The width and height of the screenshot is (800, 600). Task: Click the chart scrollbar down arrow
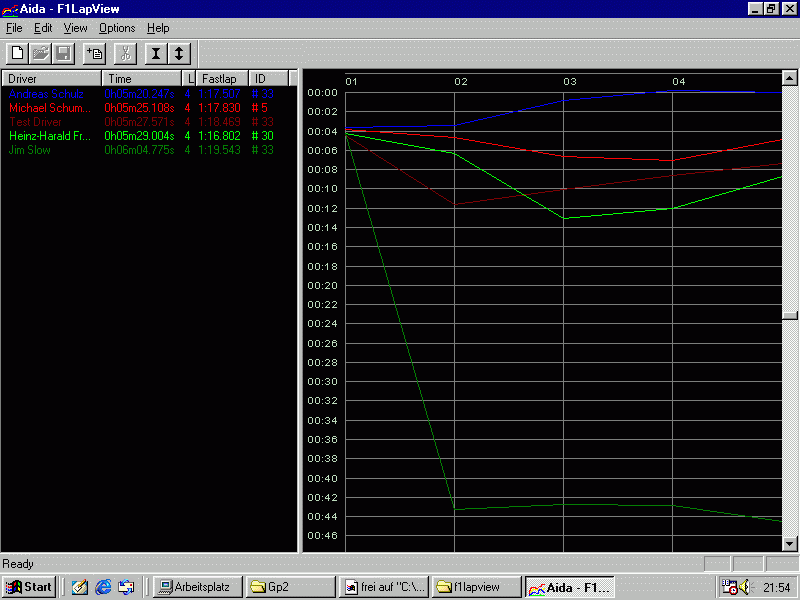[x=790, y=543]
